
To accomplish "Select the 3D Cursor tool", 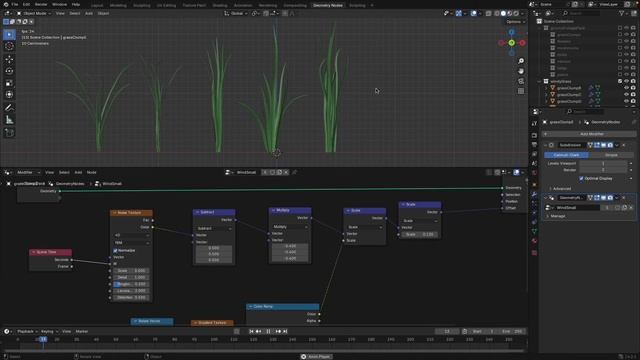I will (x=9, y=46).
